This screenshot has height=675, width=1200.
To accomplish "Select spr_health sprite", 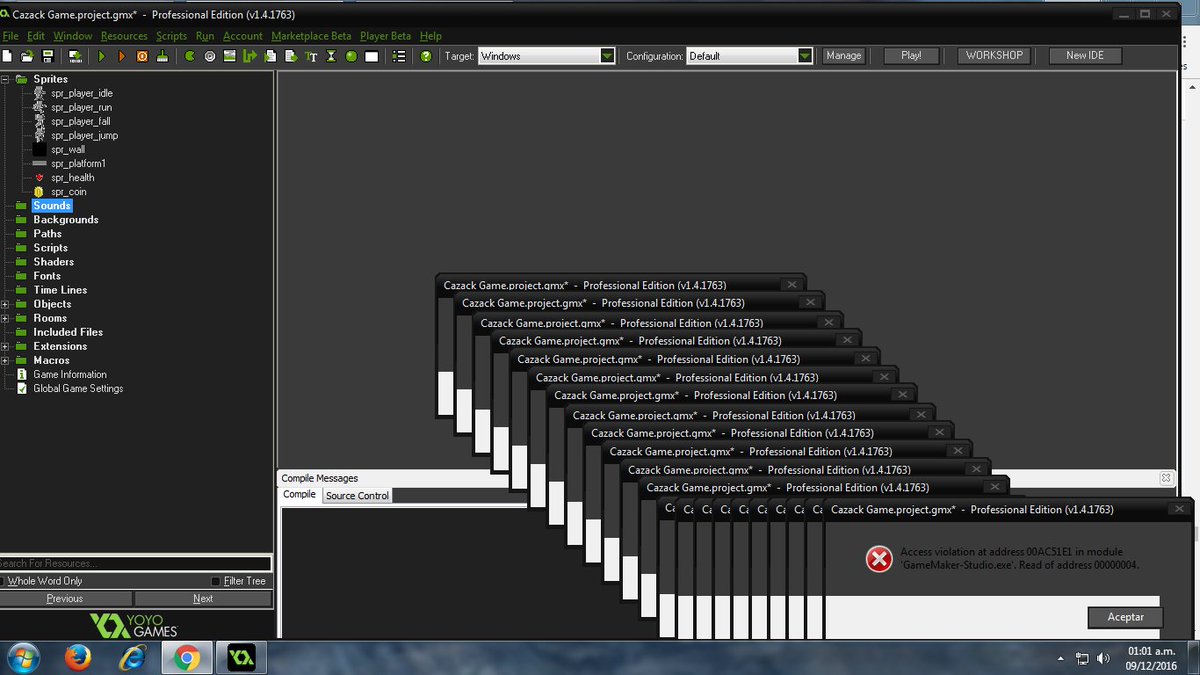I will [72, 177].
